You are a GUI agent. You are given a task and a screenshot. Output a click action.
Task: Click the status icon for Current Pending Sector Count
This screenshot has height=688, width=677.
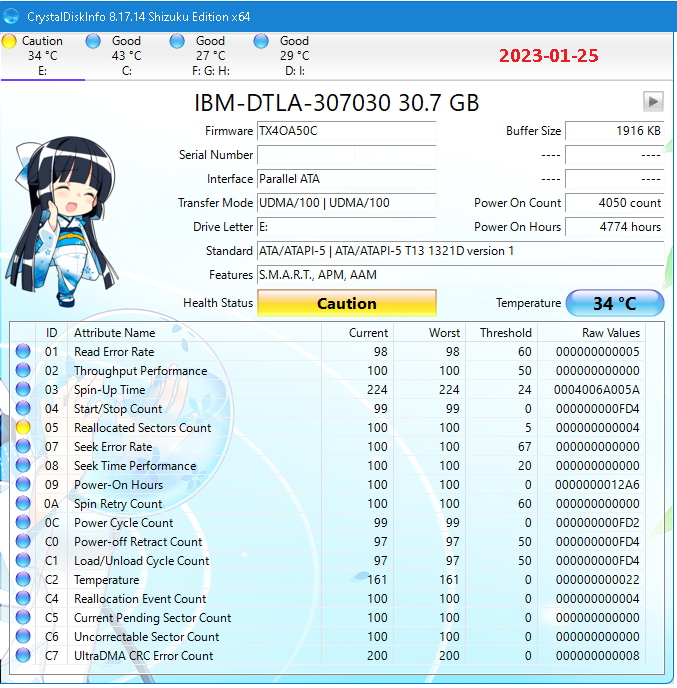click(x=23, y=617)
